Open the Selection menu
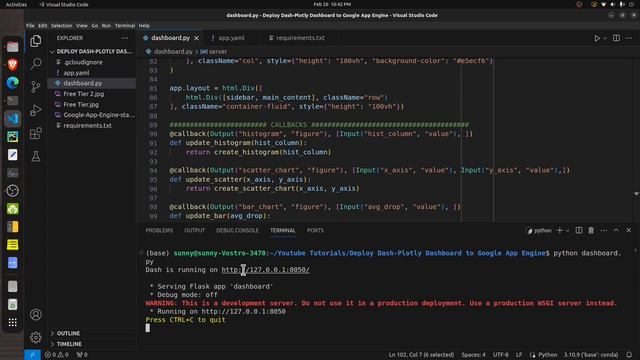640x360 pixels. (x=62, y=25)
